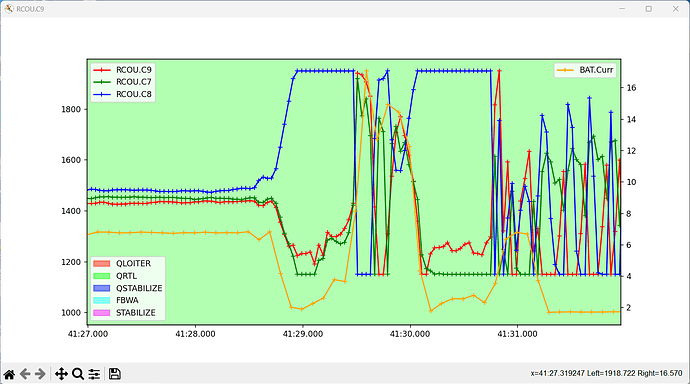Click the STABILIZE magenta legend swatch

(x=102, y=313)
